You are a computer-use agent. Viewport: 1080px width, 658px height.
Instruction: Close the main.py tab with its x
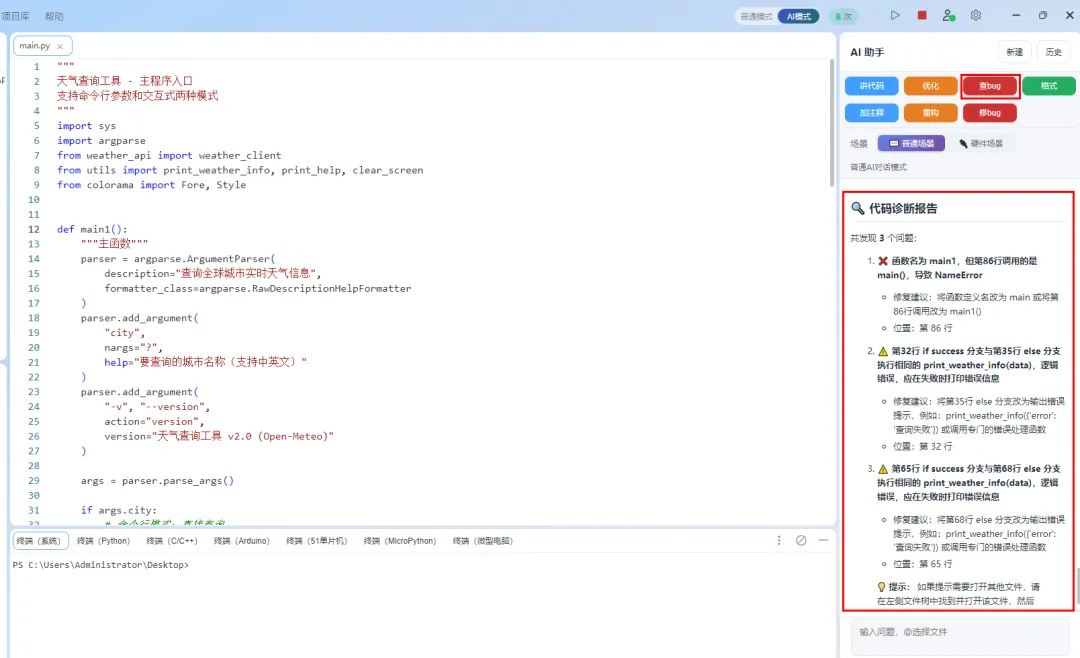[x=60, y=46]
